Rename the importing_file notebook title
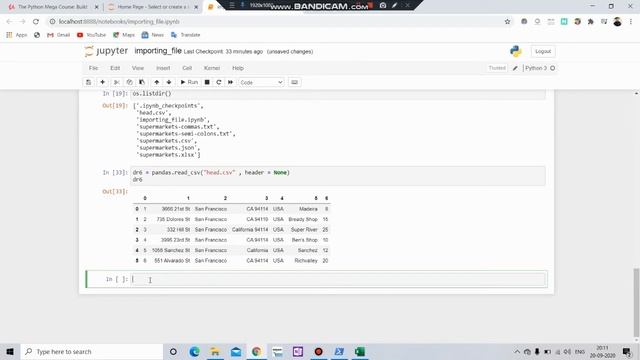Viewport: 640px width, 360px height. tap(158, 51)
